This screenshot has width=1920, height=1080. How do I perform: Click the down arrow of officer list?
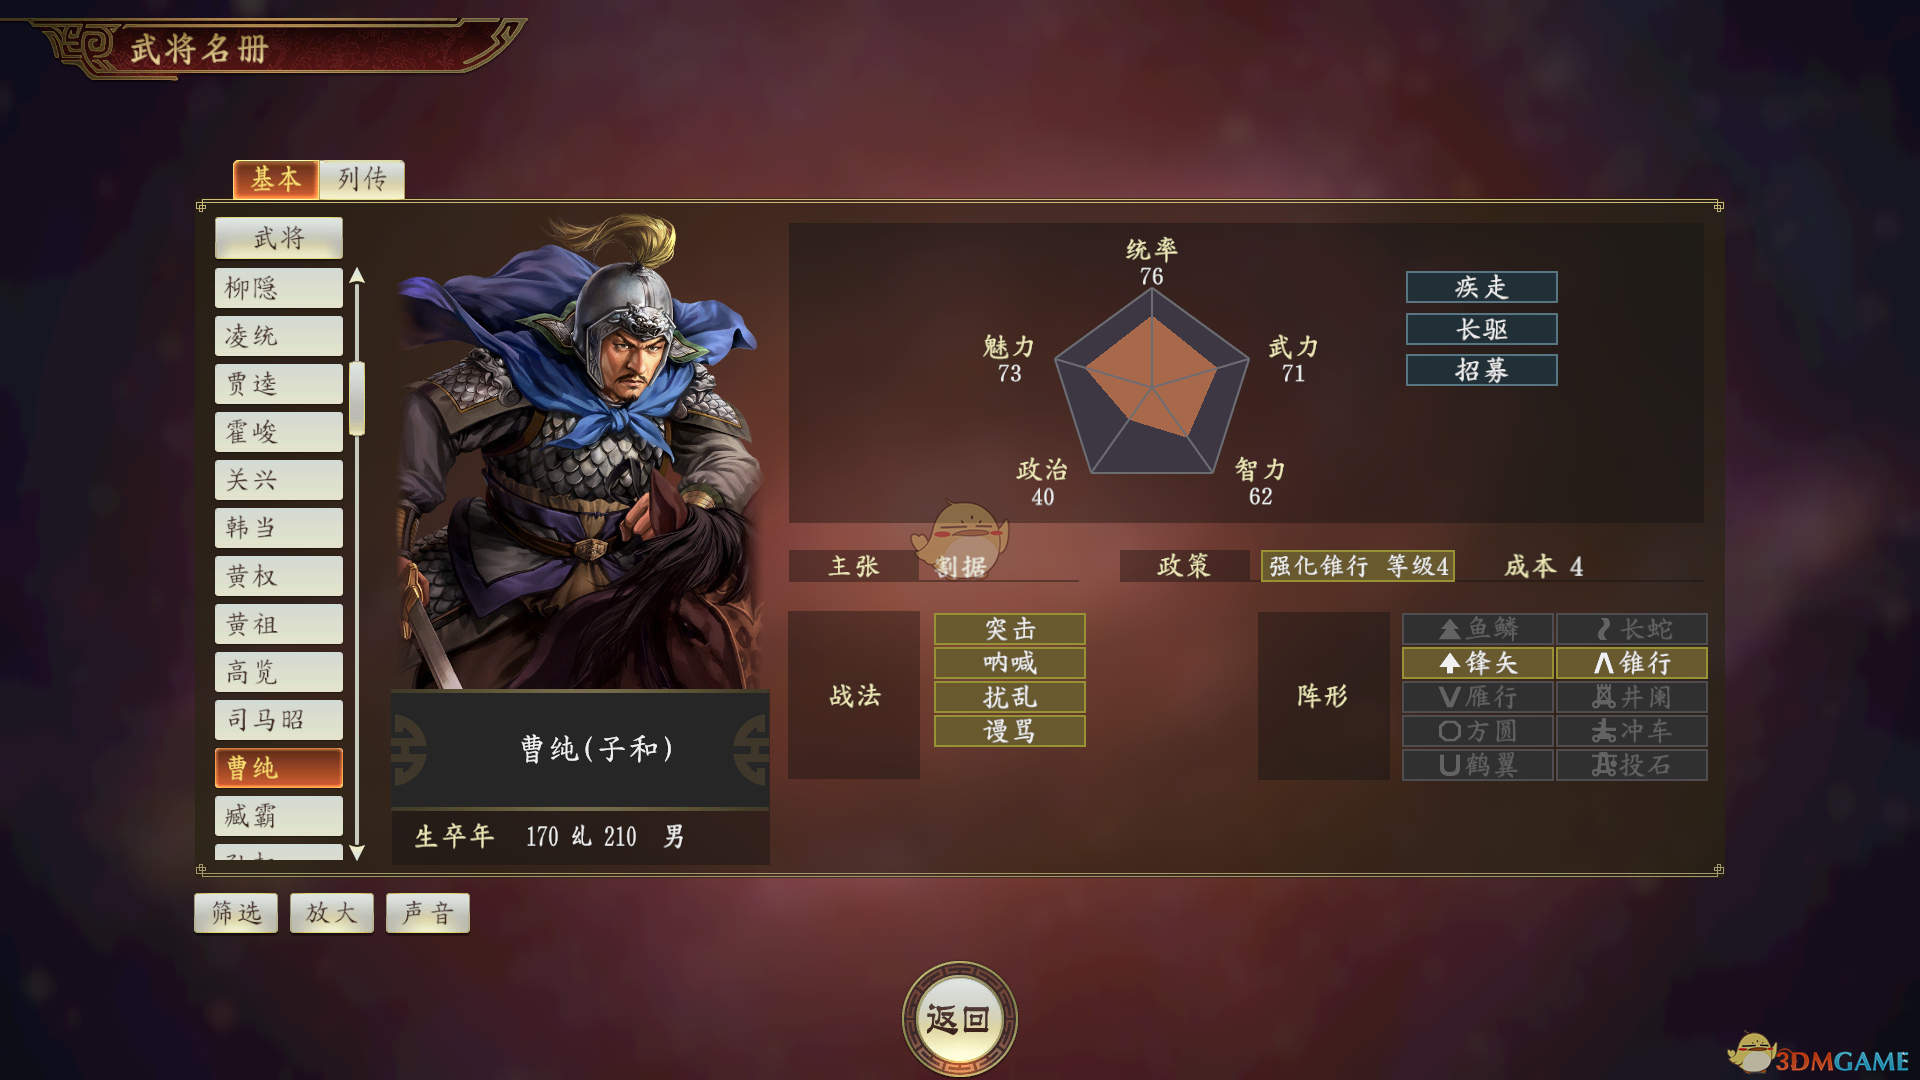tap(357, 853)
